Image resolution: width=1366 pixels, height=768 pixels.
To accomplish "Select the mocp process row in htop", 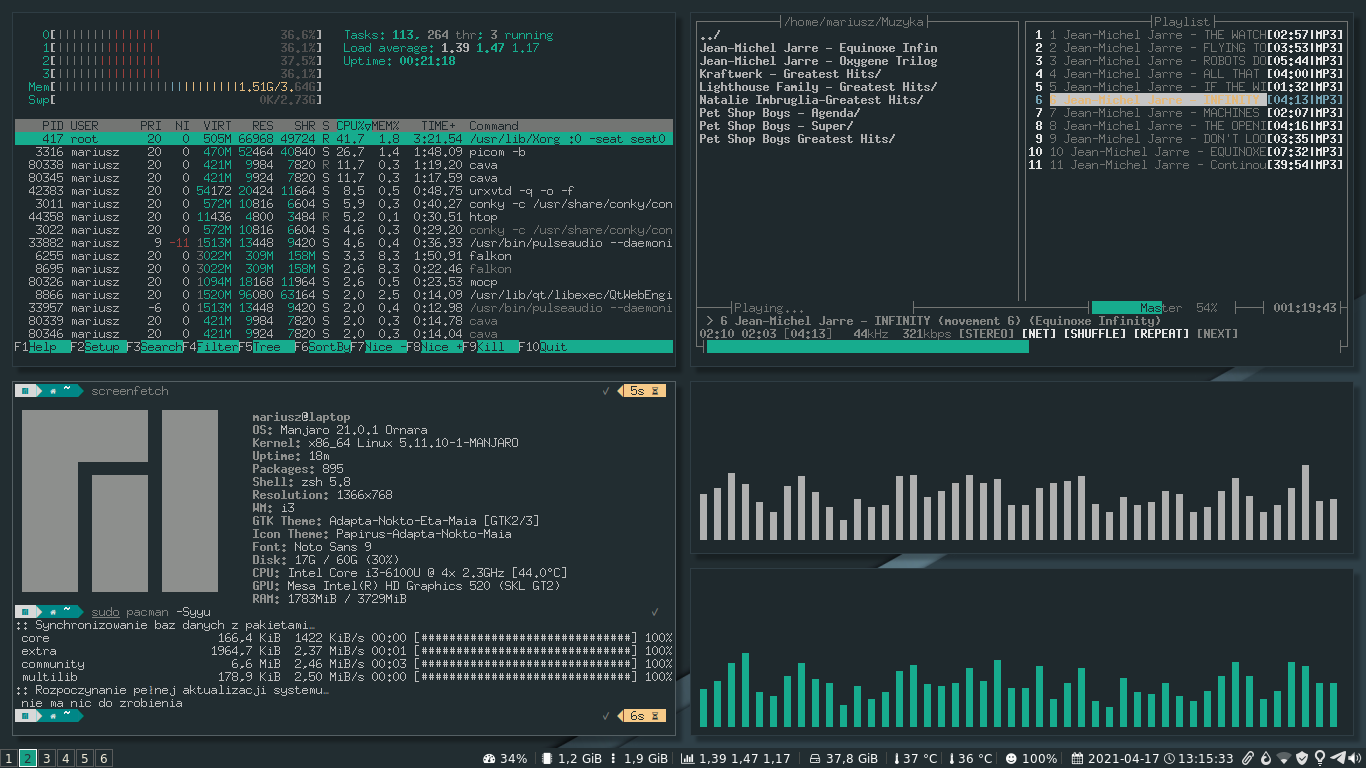I will (x=344, y=281).
